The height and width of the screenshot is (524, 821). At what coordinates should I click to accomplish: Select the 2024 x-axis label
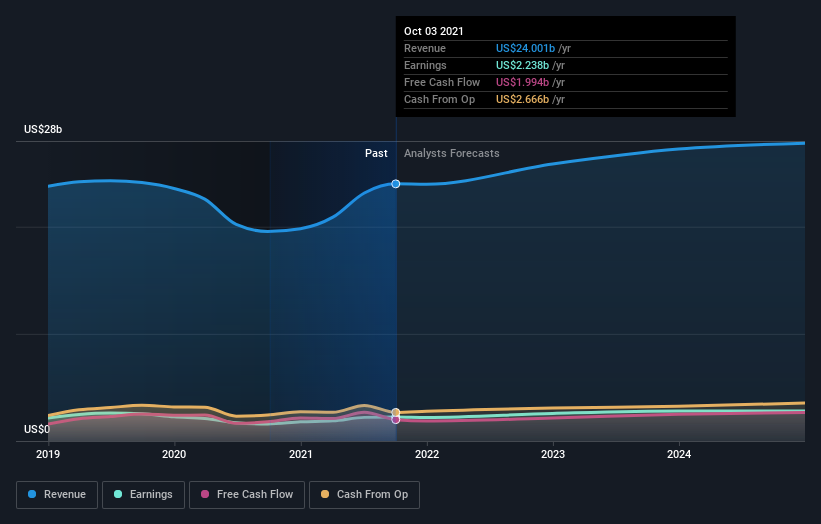click(679, 454)
